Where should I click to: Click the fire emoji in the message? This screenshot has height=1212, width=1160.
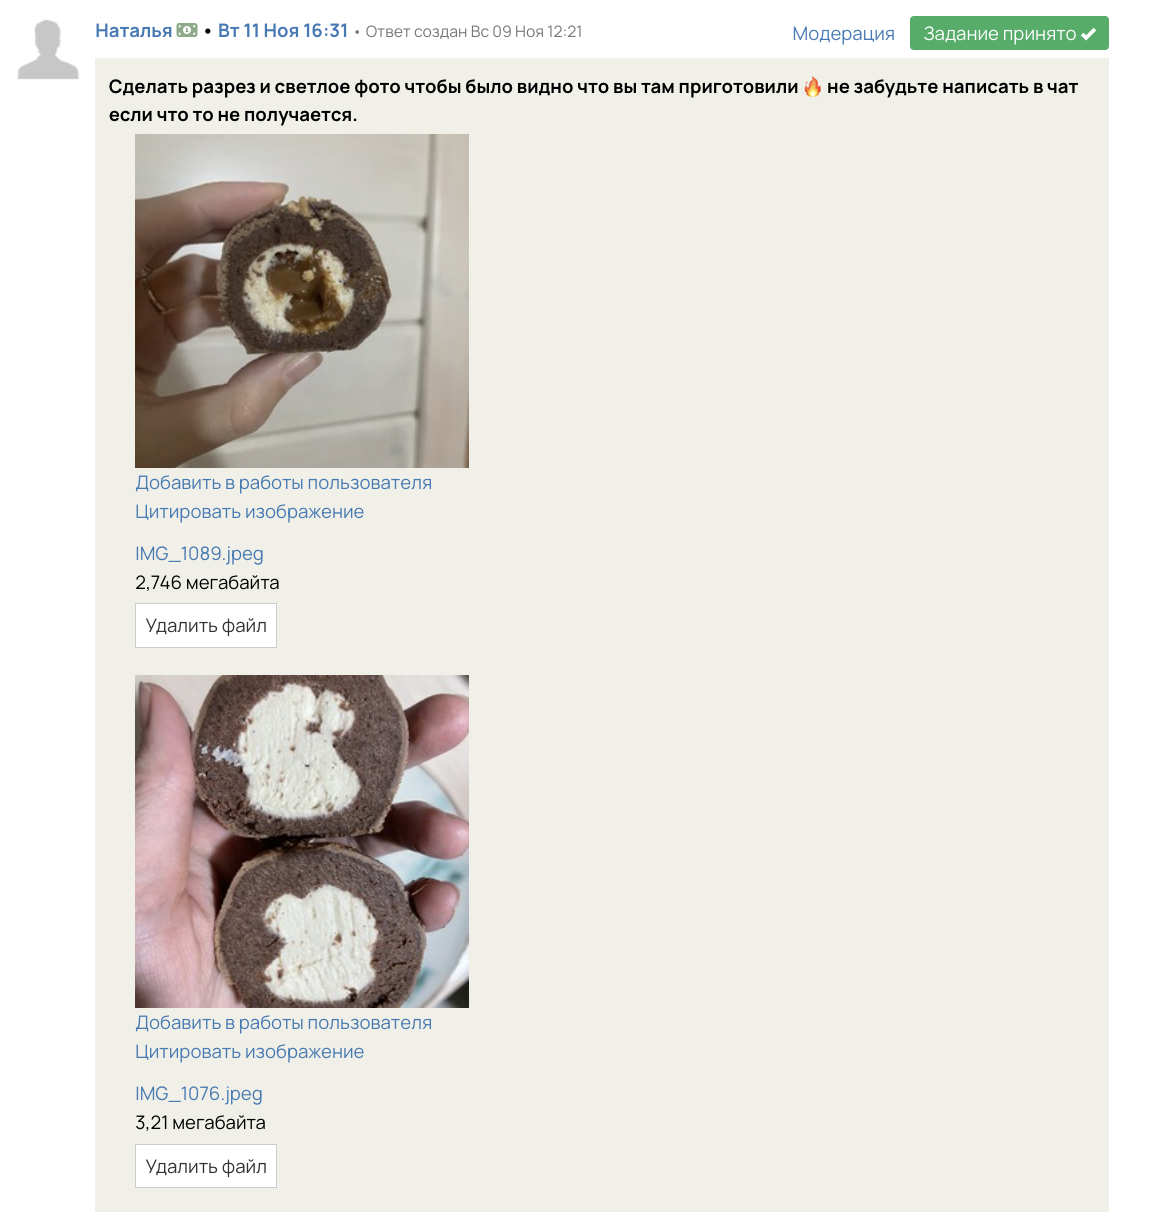tap(813, 87)
